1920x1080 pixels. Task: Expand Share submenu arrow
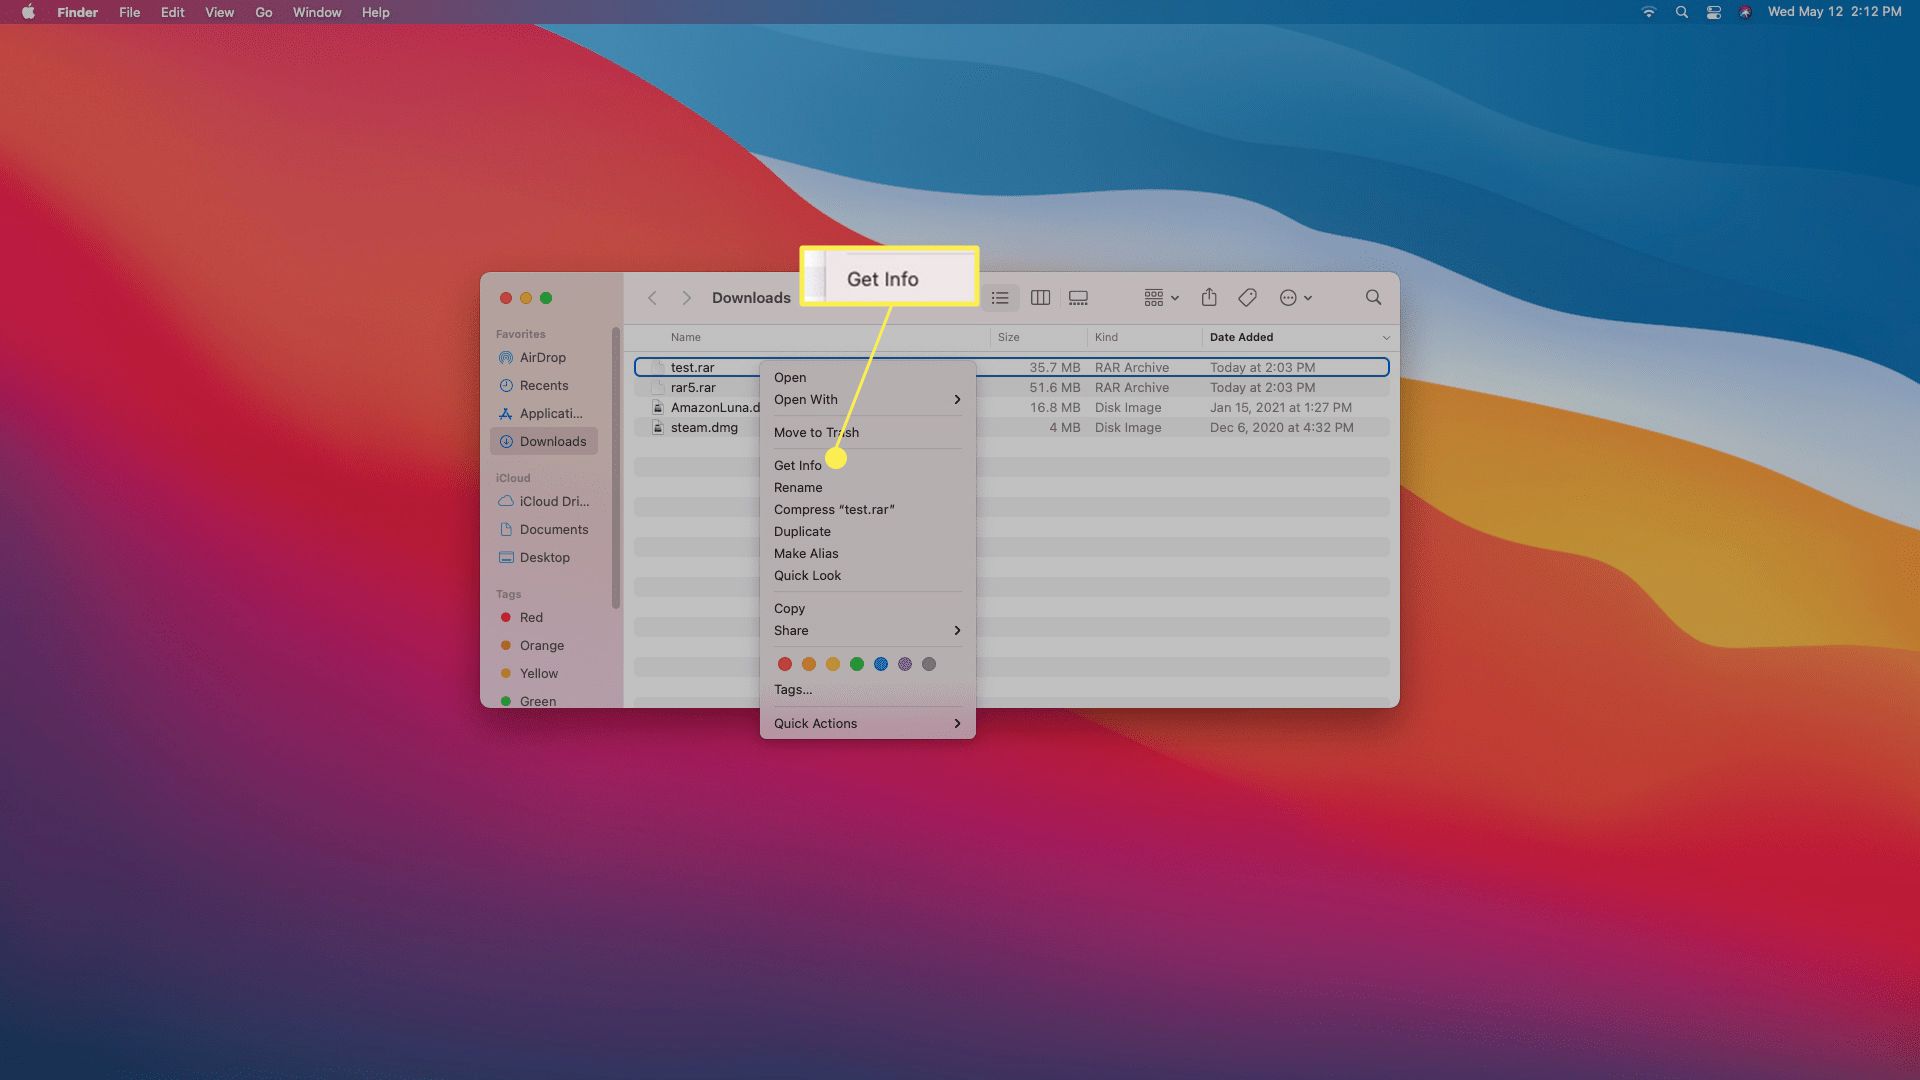(957, 630)
